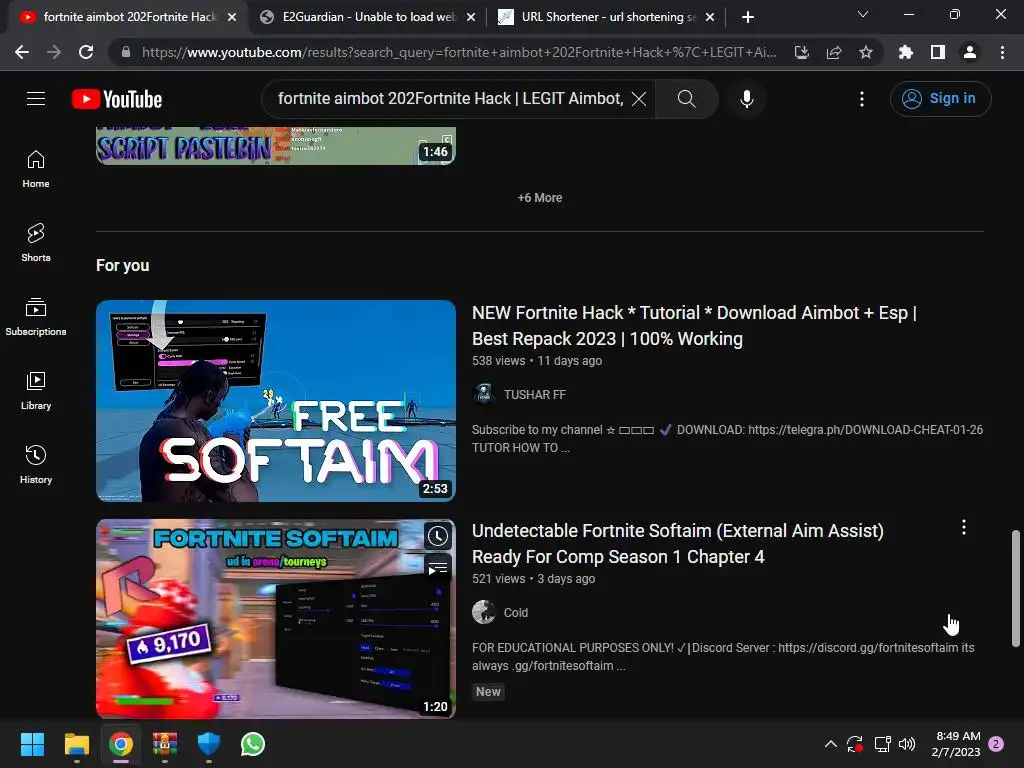Open Chrome three-dot menu
Image resolution: width=1024 pixels, height=768 pixels.
coord(1002,52)
